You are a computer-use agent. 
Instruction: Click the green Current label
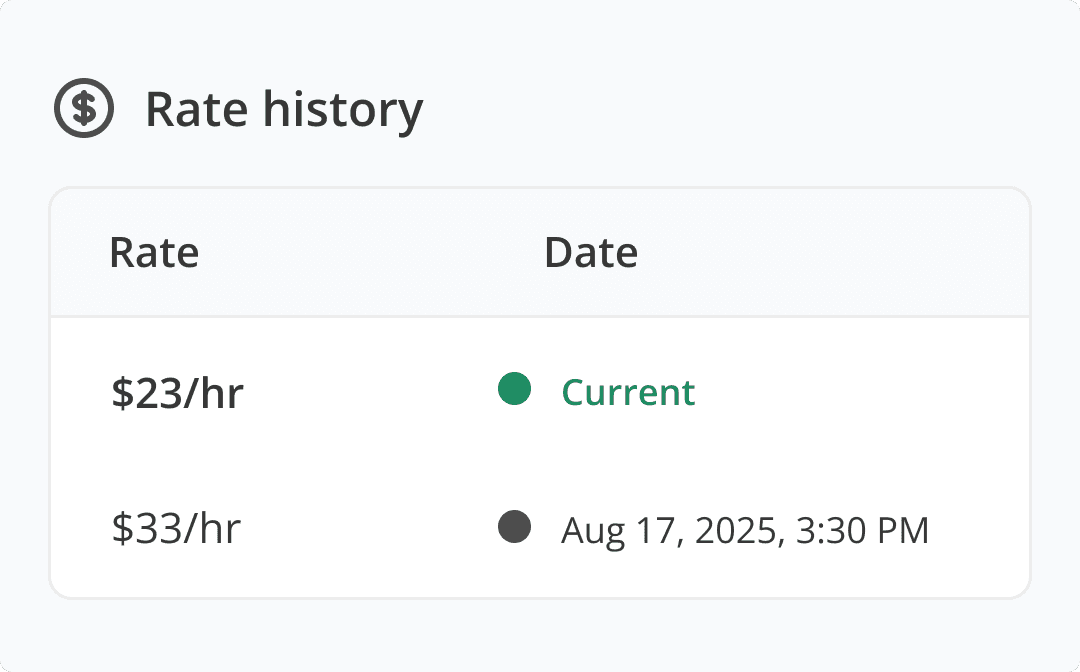click(628, 393)
